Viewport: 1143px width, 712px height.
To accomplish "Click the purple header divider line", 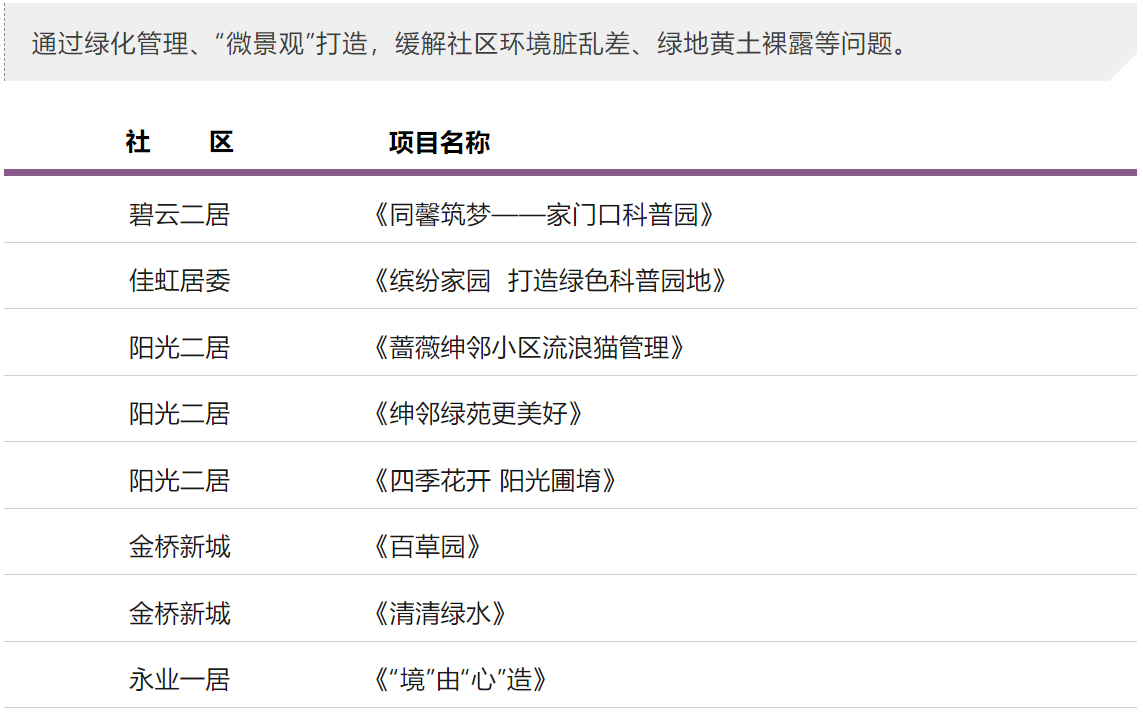I will point(570,173).
